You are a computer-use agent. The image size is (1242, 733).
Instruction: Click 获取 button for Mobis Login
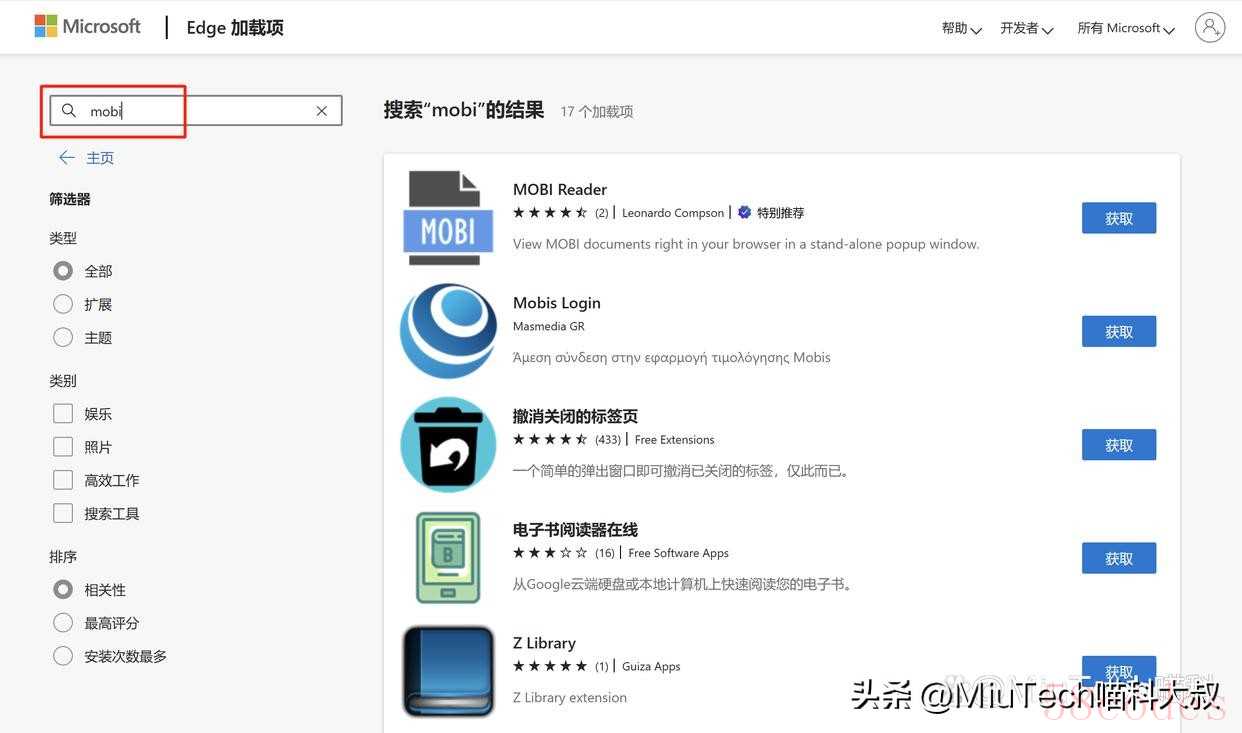coord(1119,331)
